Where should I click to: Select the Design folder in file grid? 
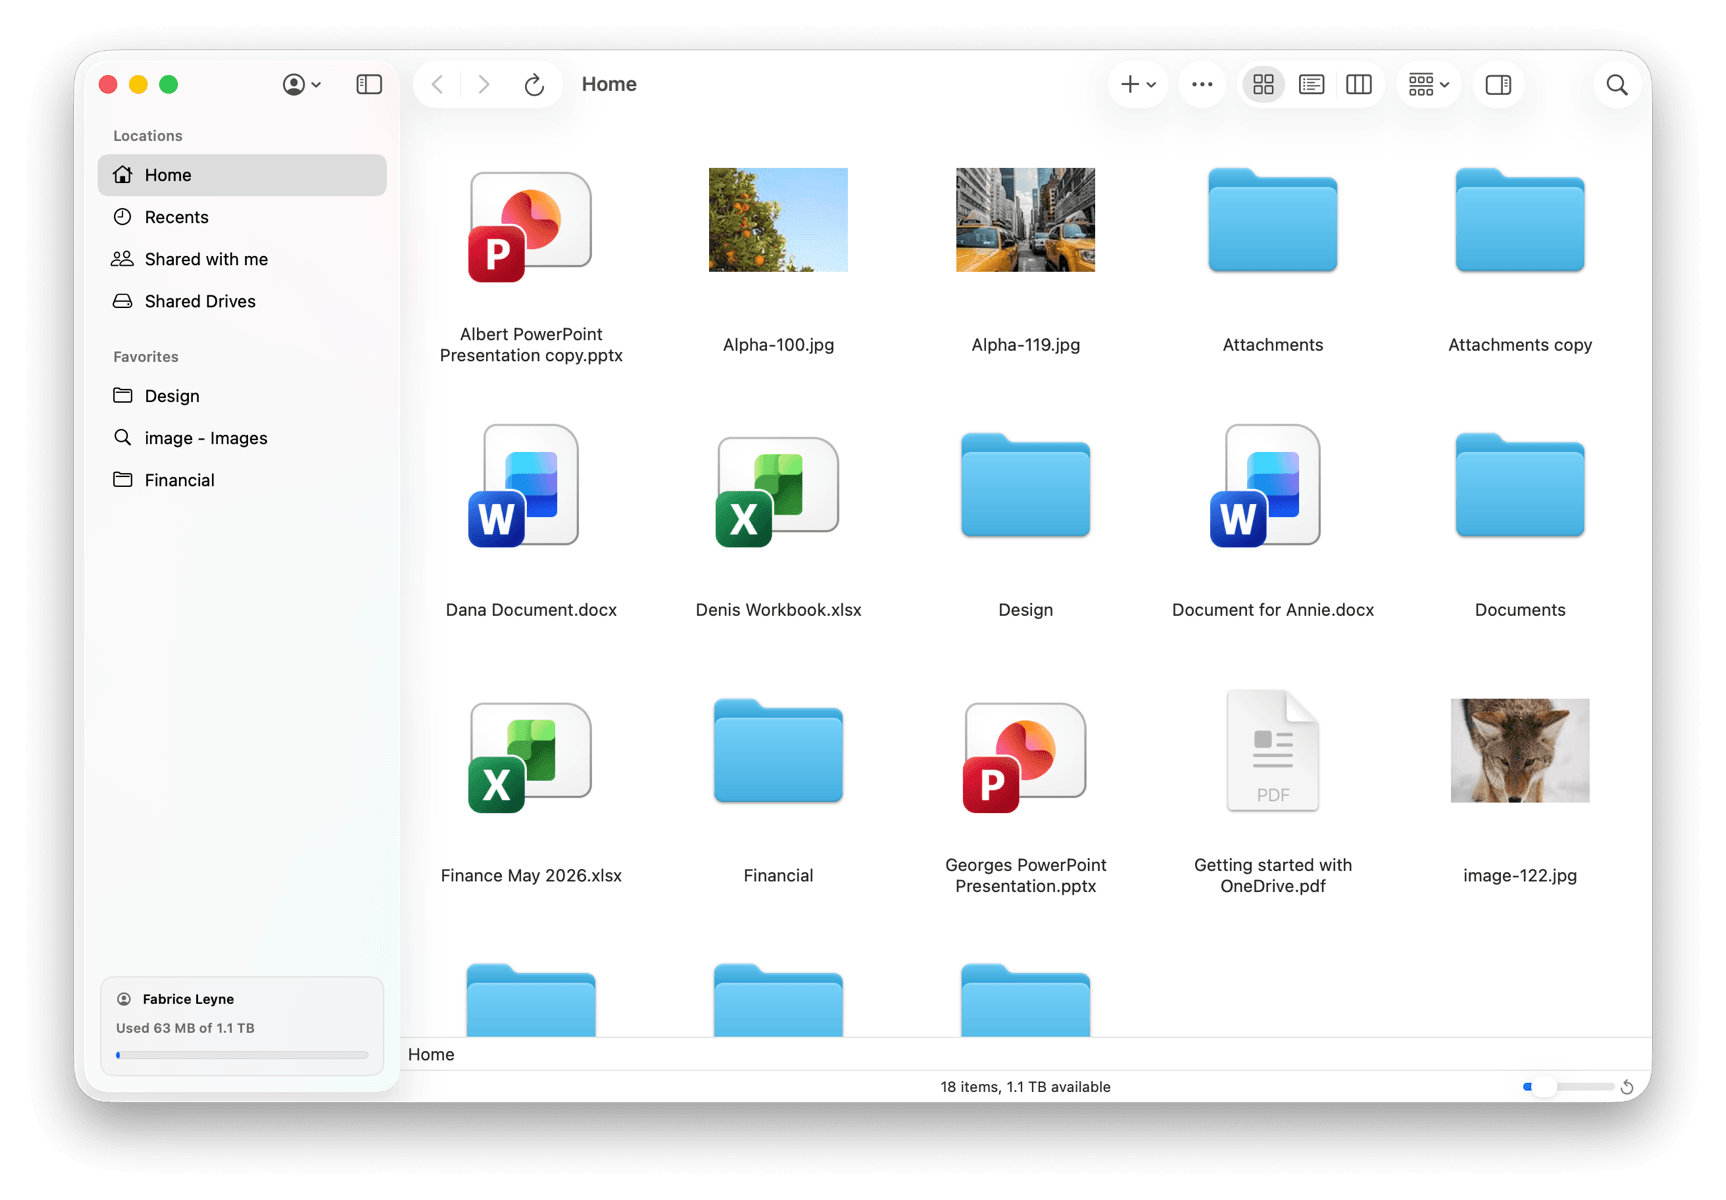click(x=1025, y=485)
